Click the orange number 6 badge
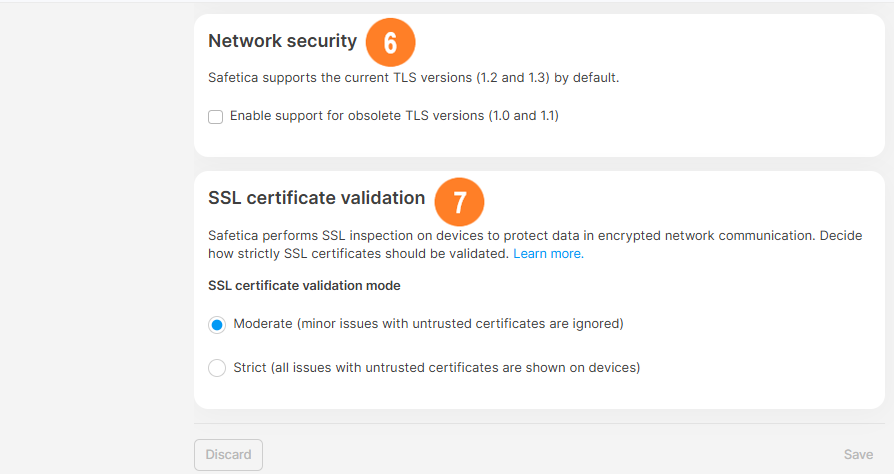894x474 pixels. pyautogui.click(x=390, y=43)
